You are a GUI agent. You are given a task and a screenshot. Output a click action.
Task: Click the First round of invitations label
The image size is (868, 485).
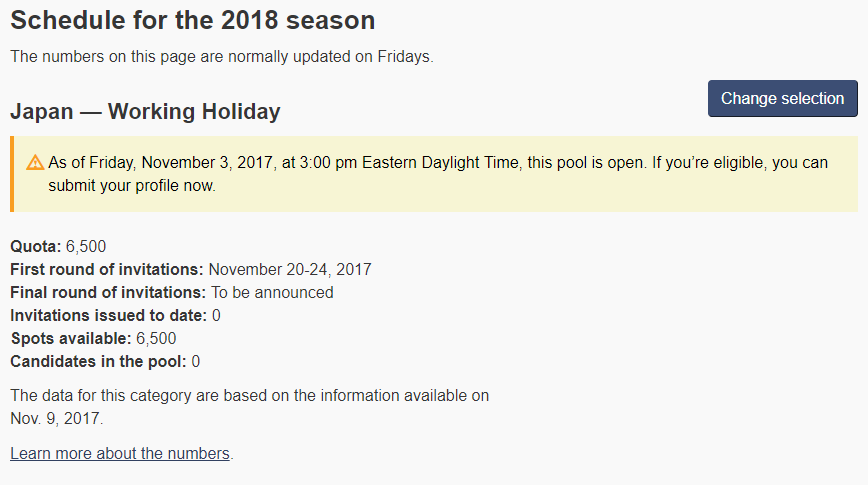[x=107, y=270]
